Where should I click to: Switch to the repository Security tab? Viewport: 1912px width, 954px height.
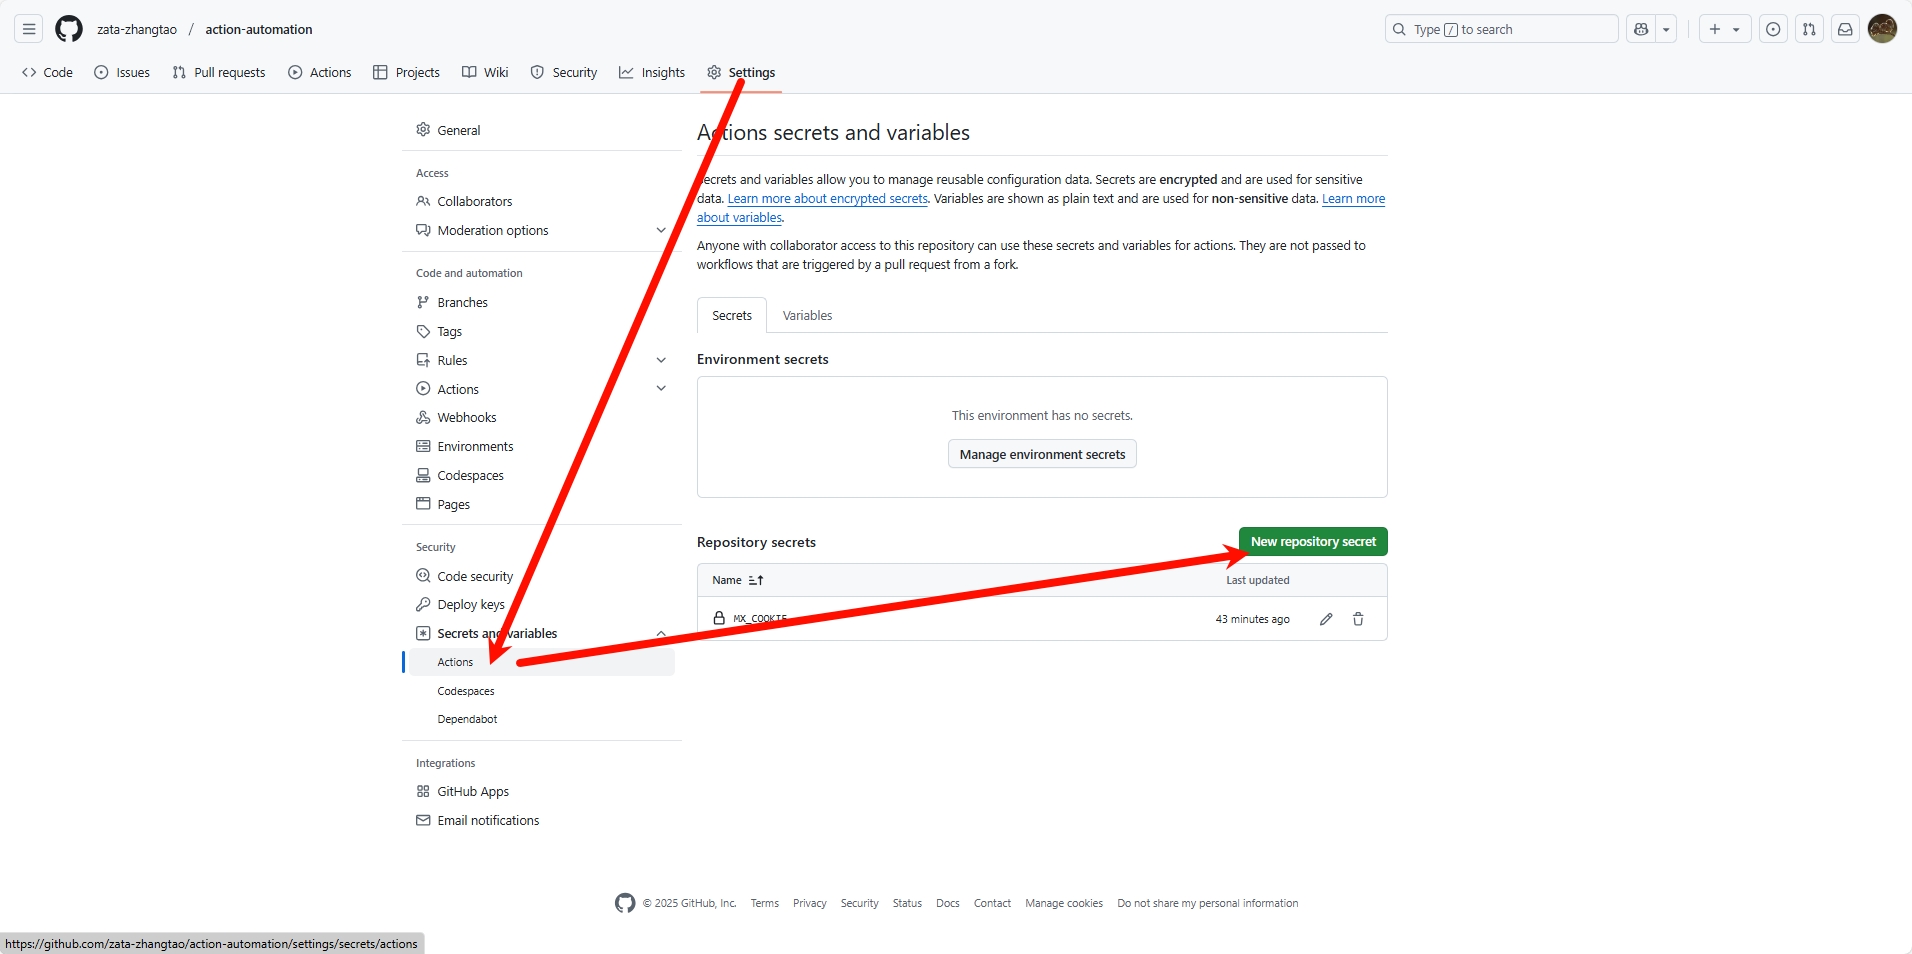pos(564,72)
